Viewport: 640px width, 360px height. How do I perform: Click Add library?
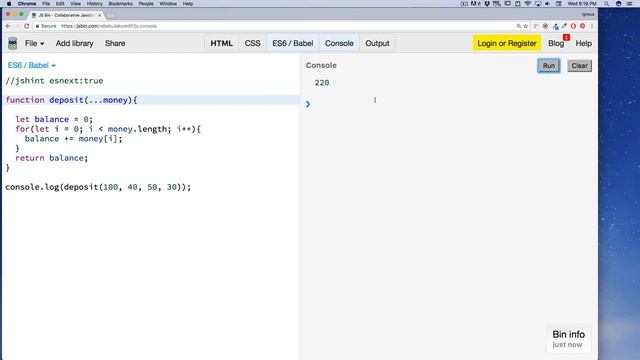point(74,43)
